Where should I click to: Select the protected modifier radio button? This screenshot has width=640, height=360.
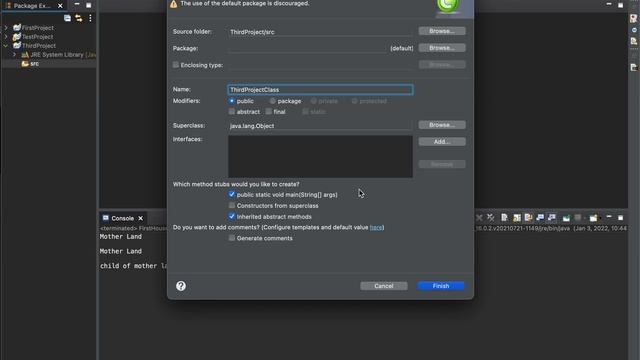pyautogui.click(x=354, y=101)
